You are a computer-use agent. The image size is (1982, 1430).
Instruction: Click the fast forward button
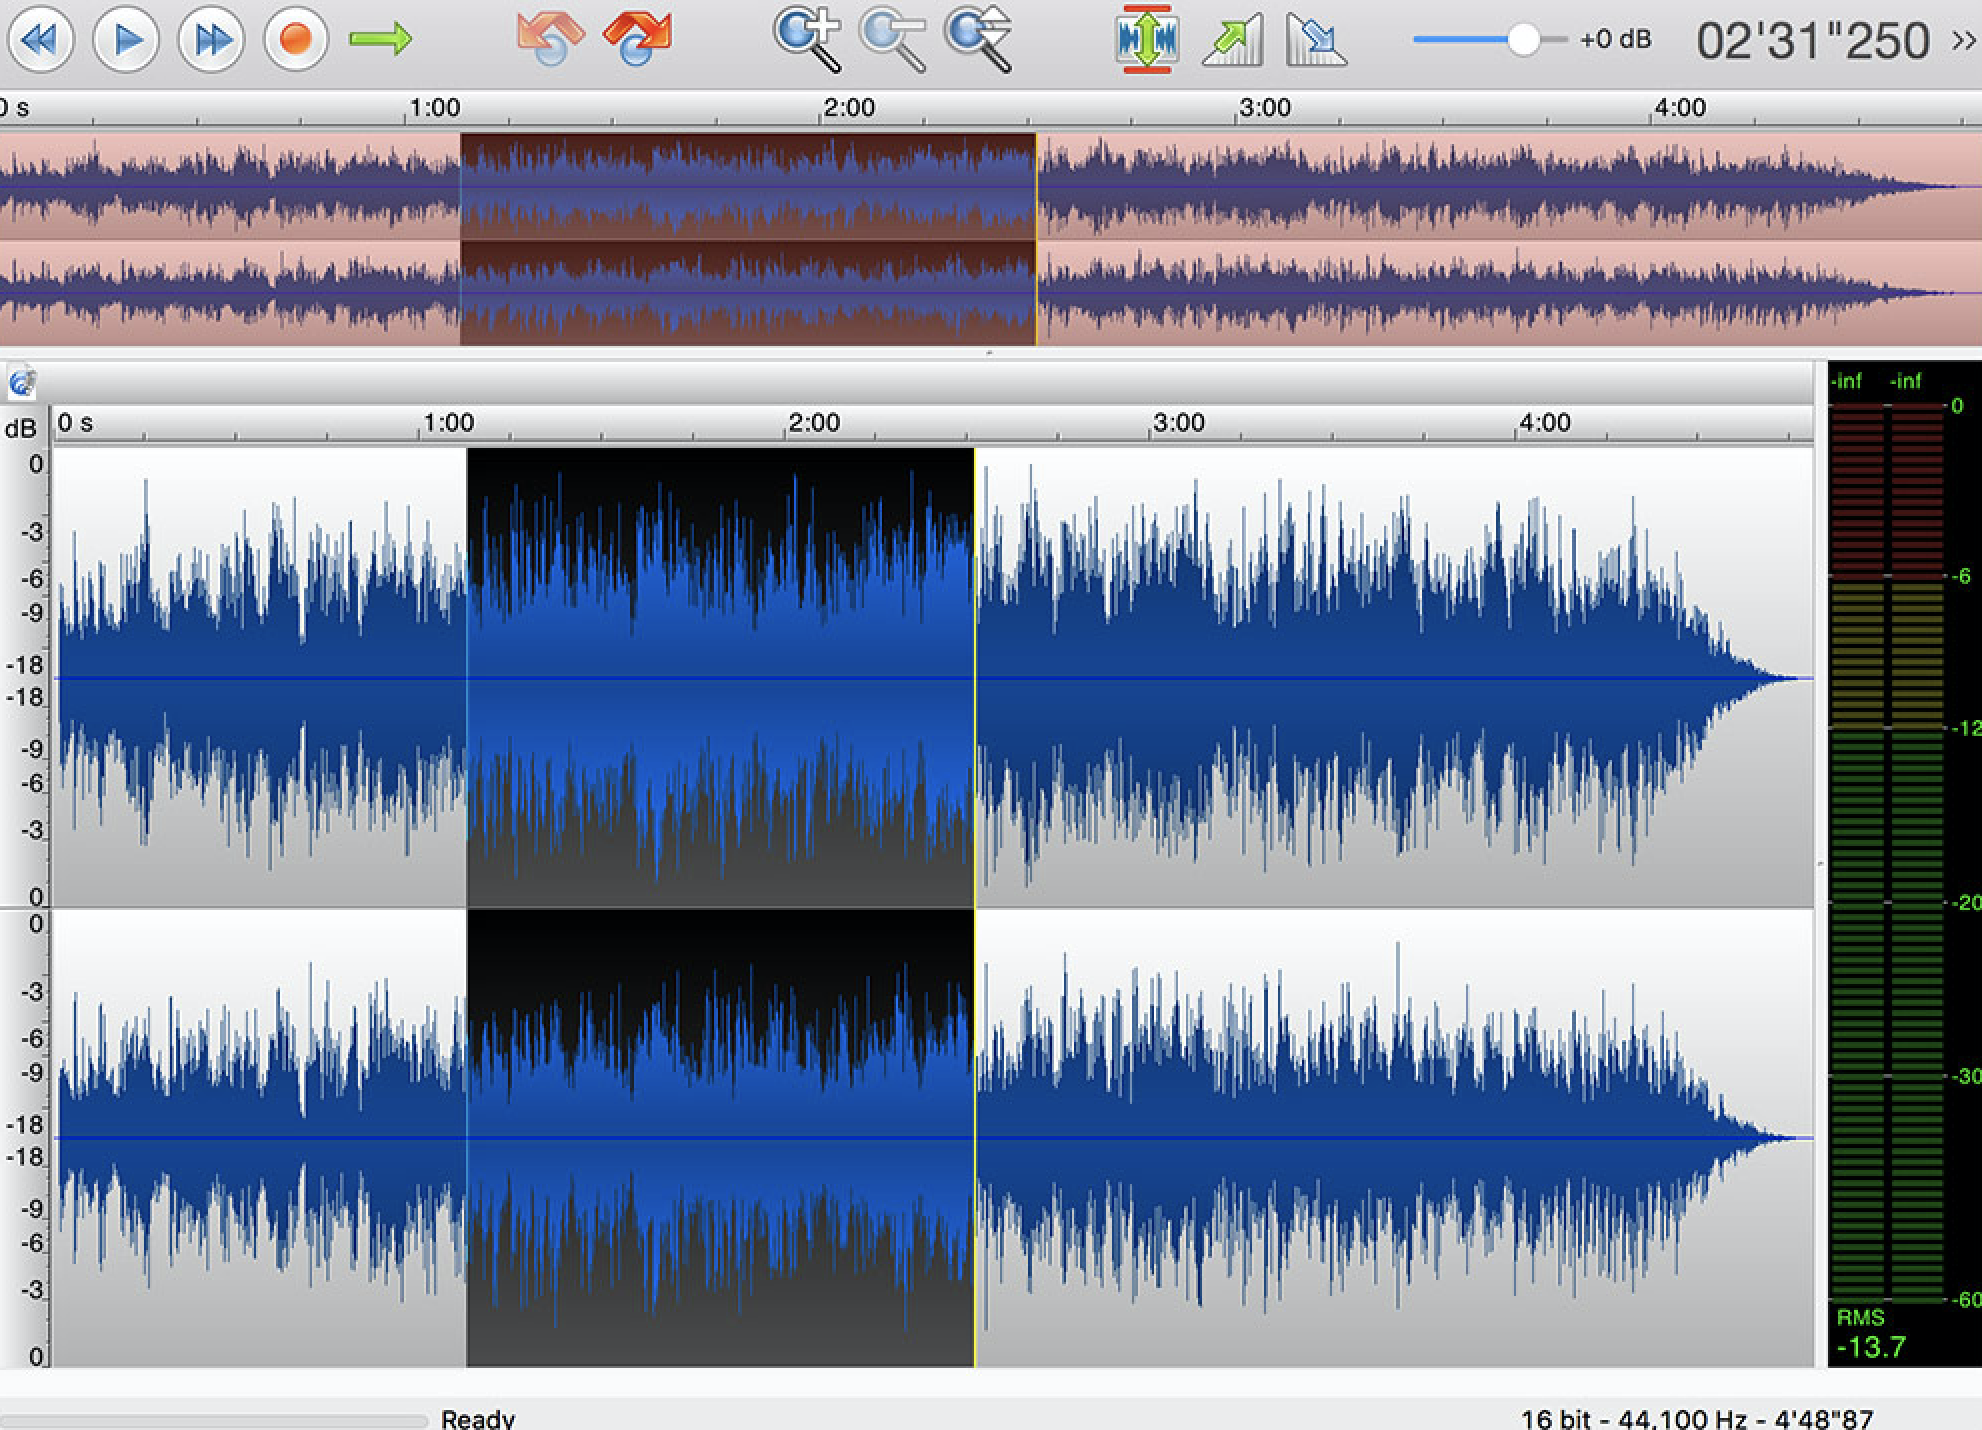coord(211,40)
